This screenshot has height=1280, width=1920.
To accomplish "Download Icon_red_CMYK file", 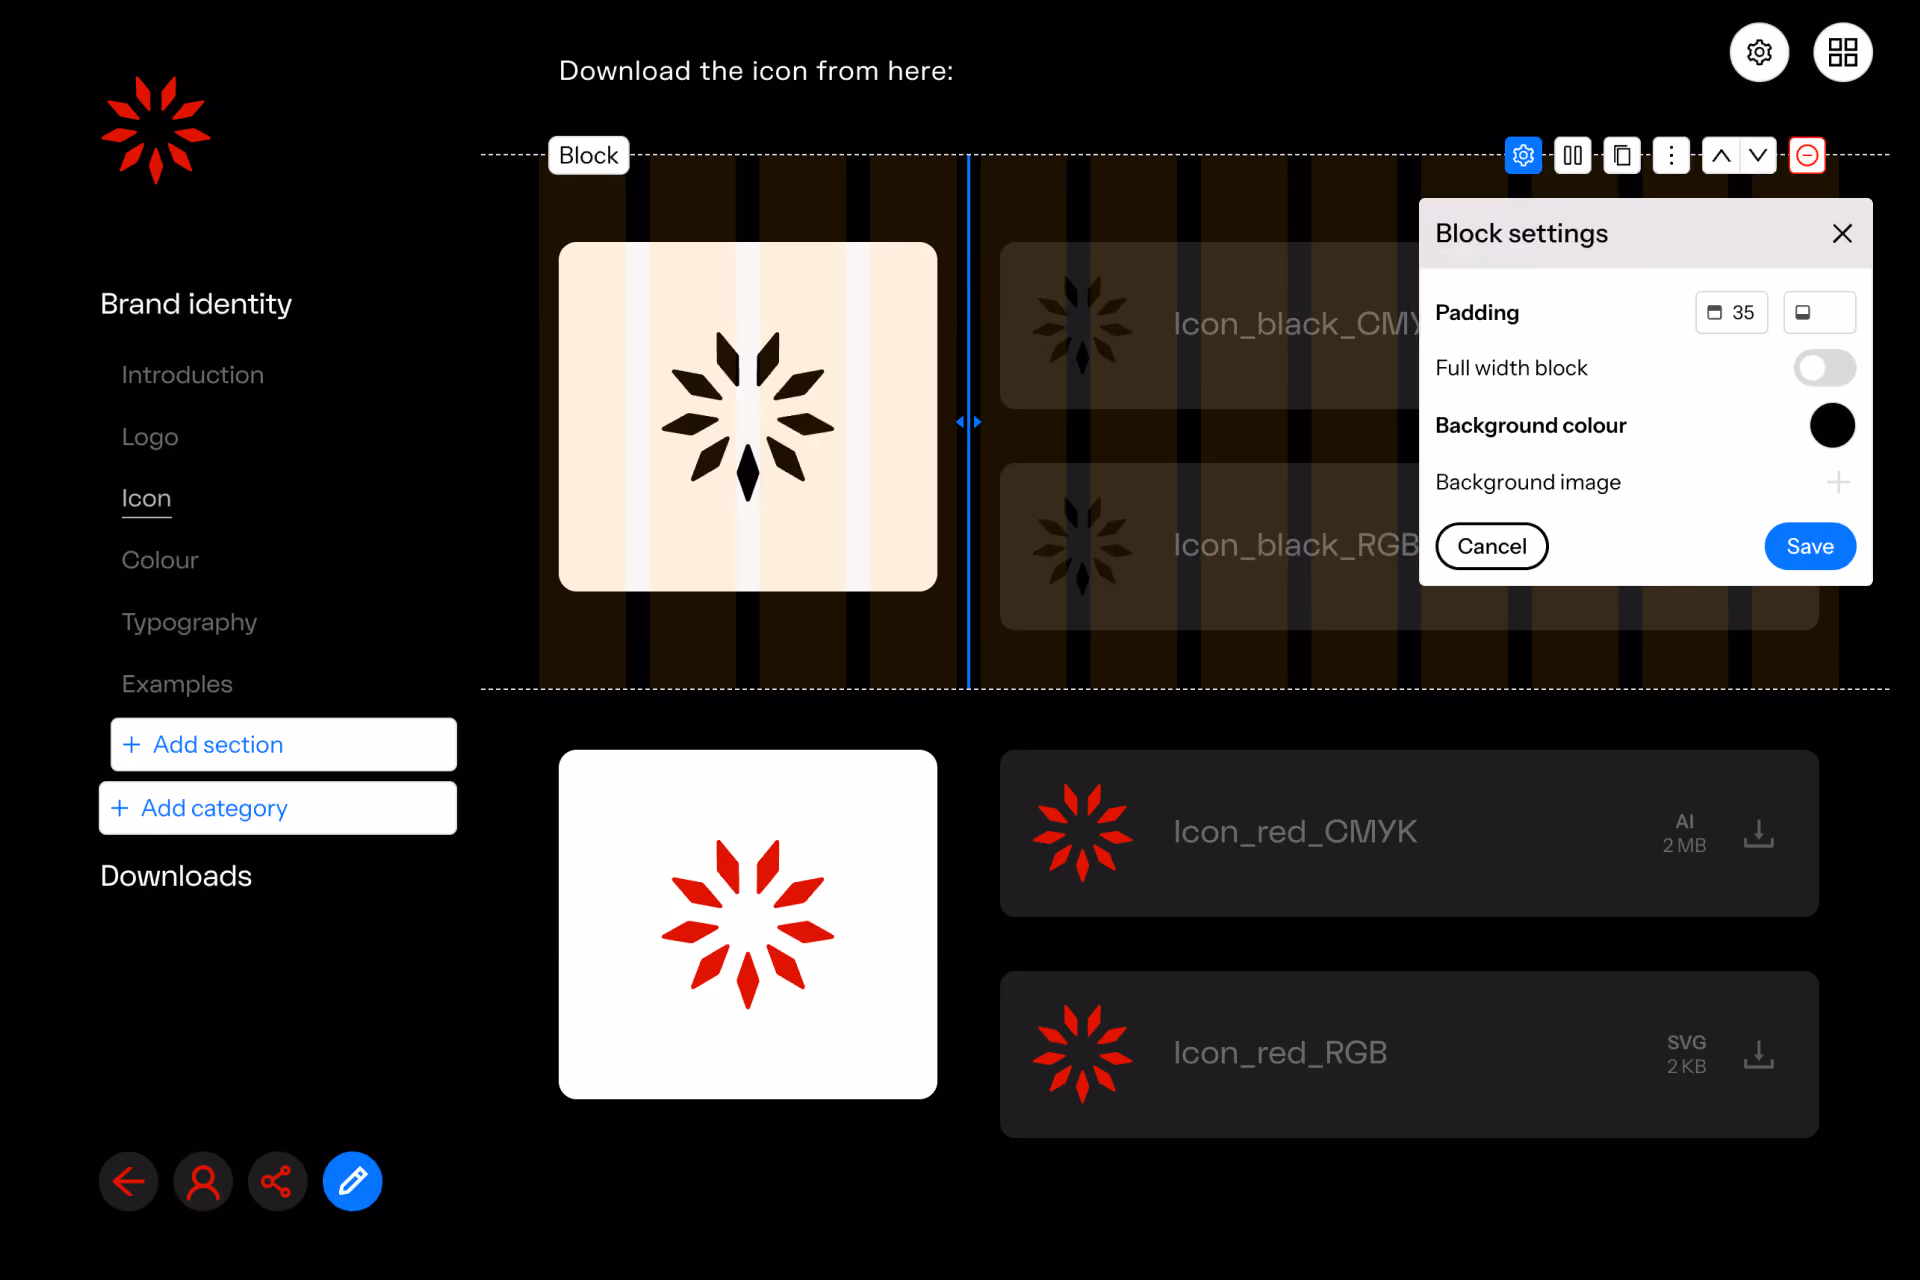I will 1758,833.
